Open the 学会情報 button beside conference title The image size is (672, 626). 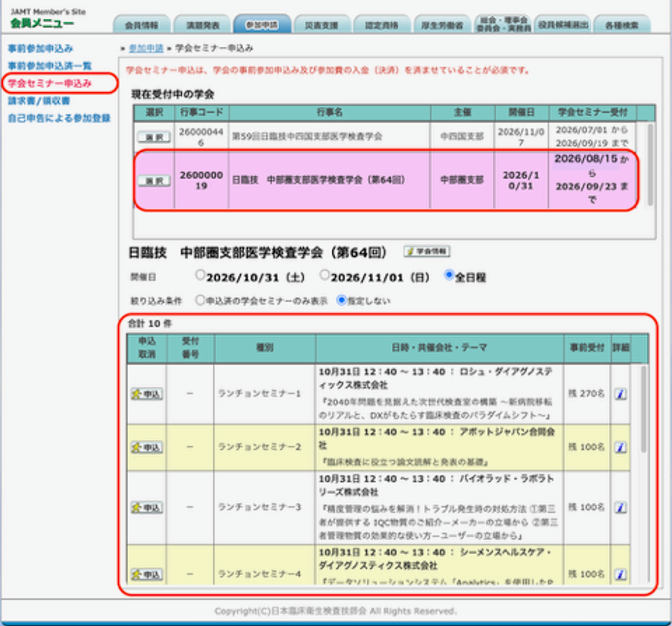427,251
